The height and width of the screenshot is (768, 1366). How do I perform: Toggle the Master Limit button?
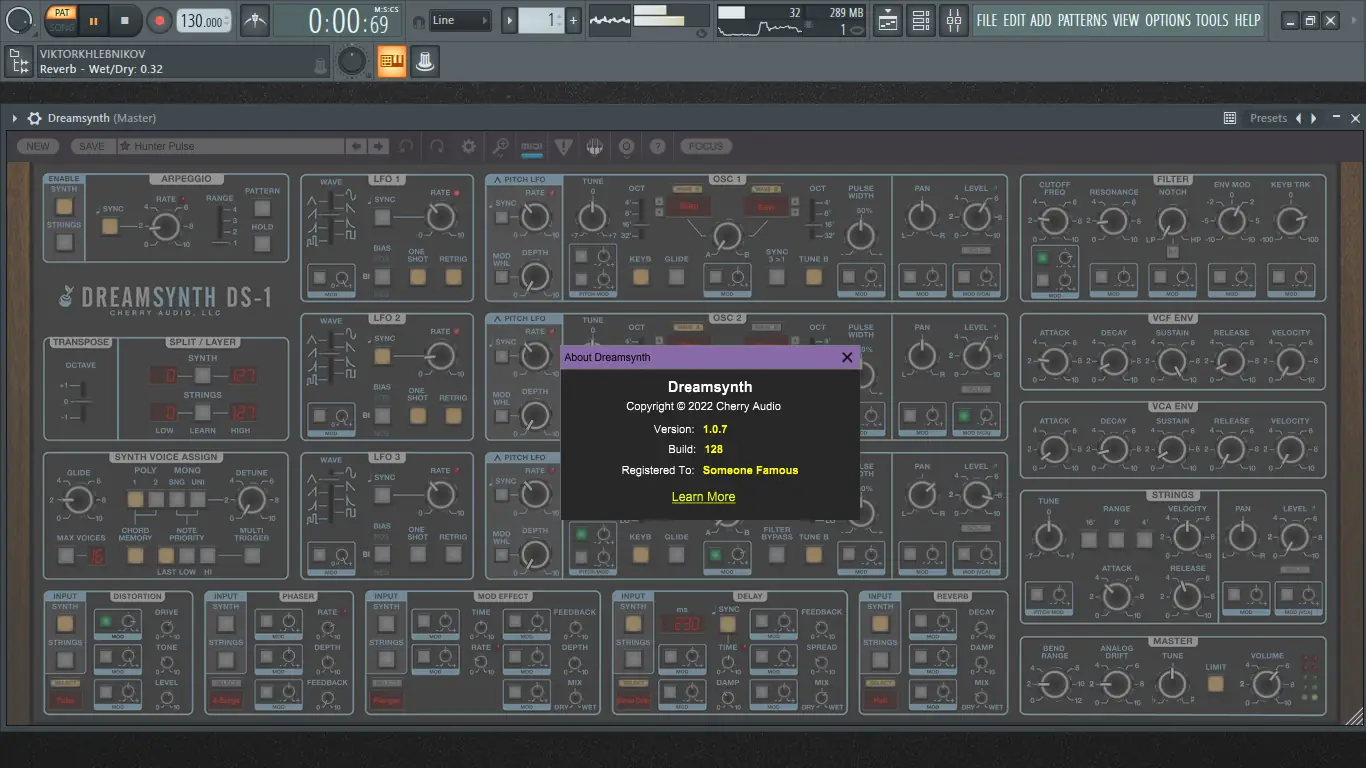click(x=1215, y=684)
